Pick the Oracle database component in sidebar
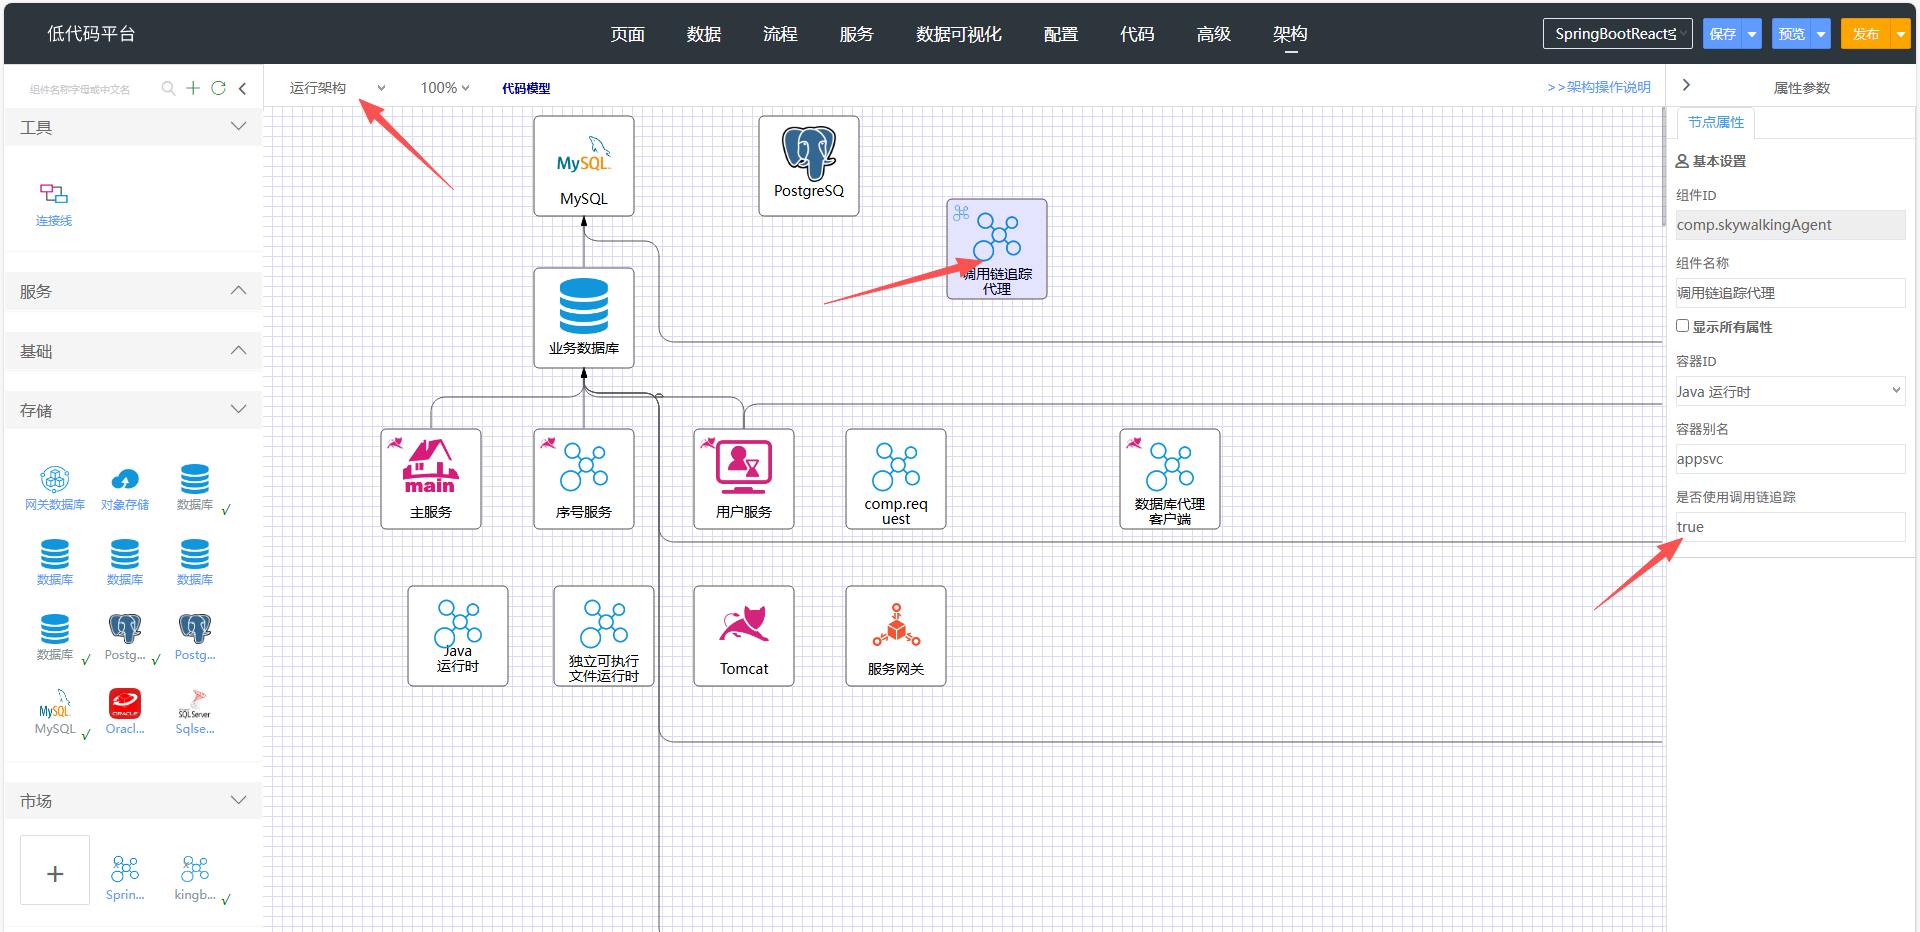 click(125, 711)
